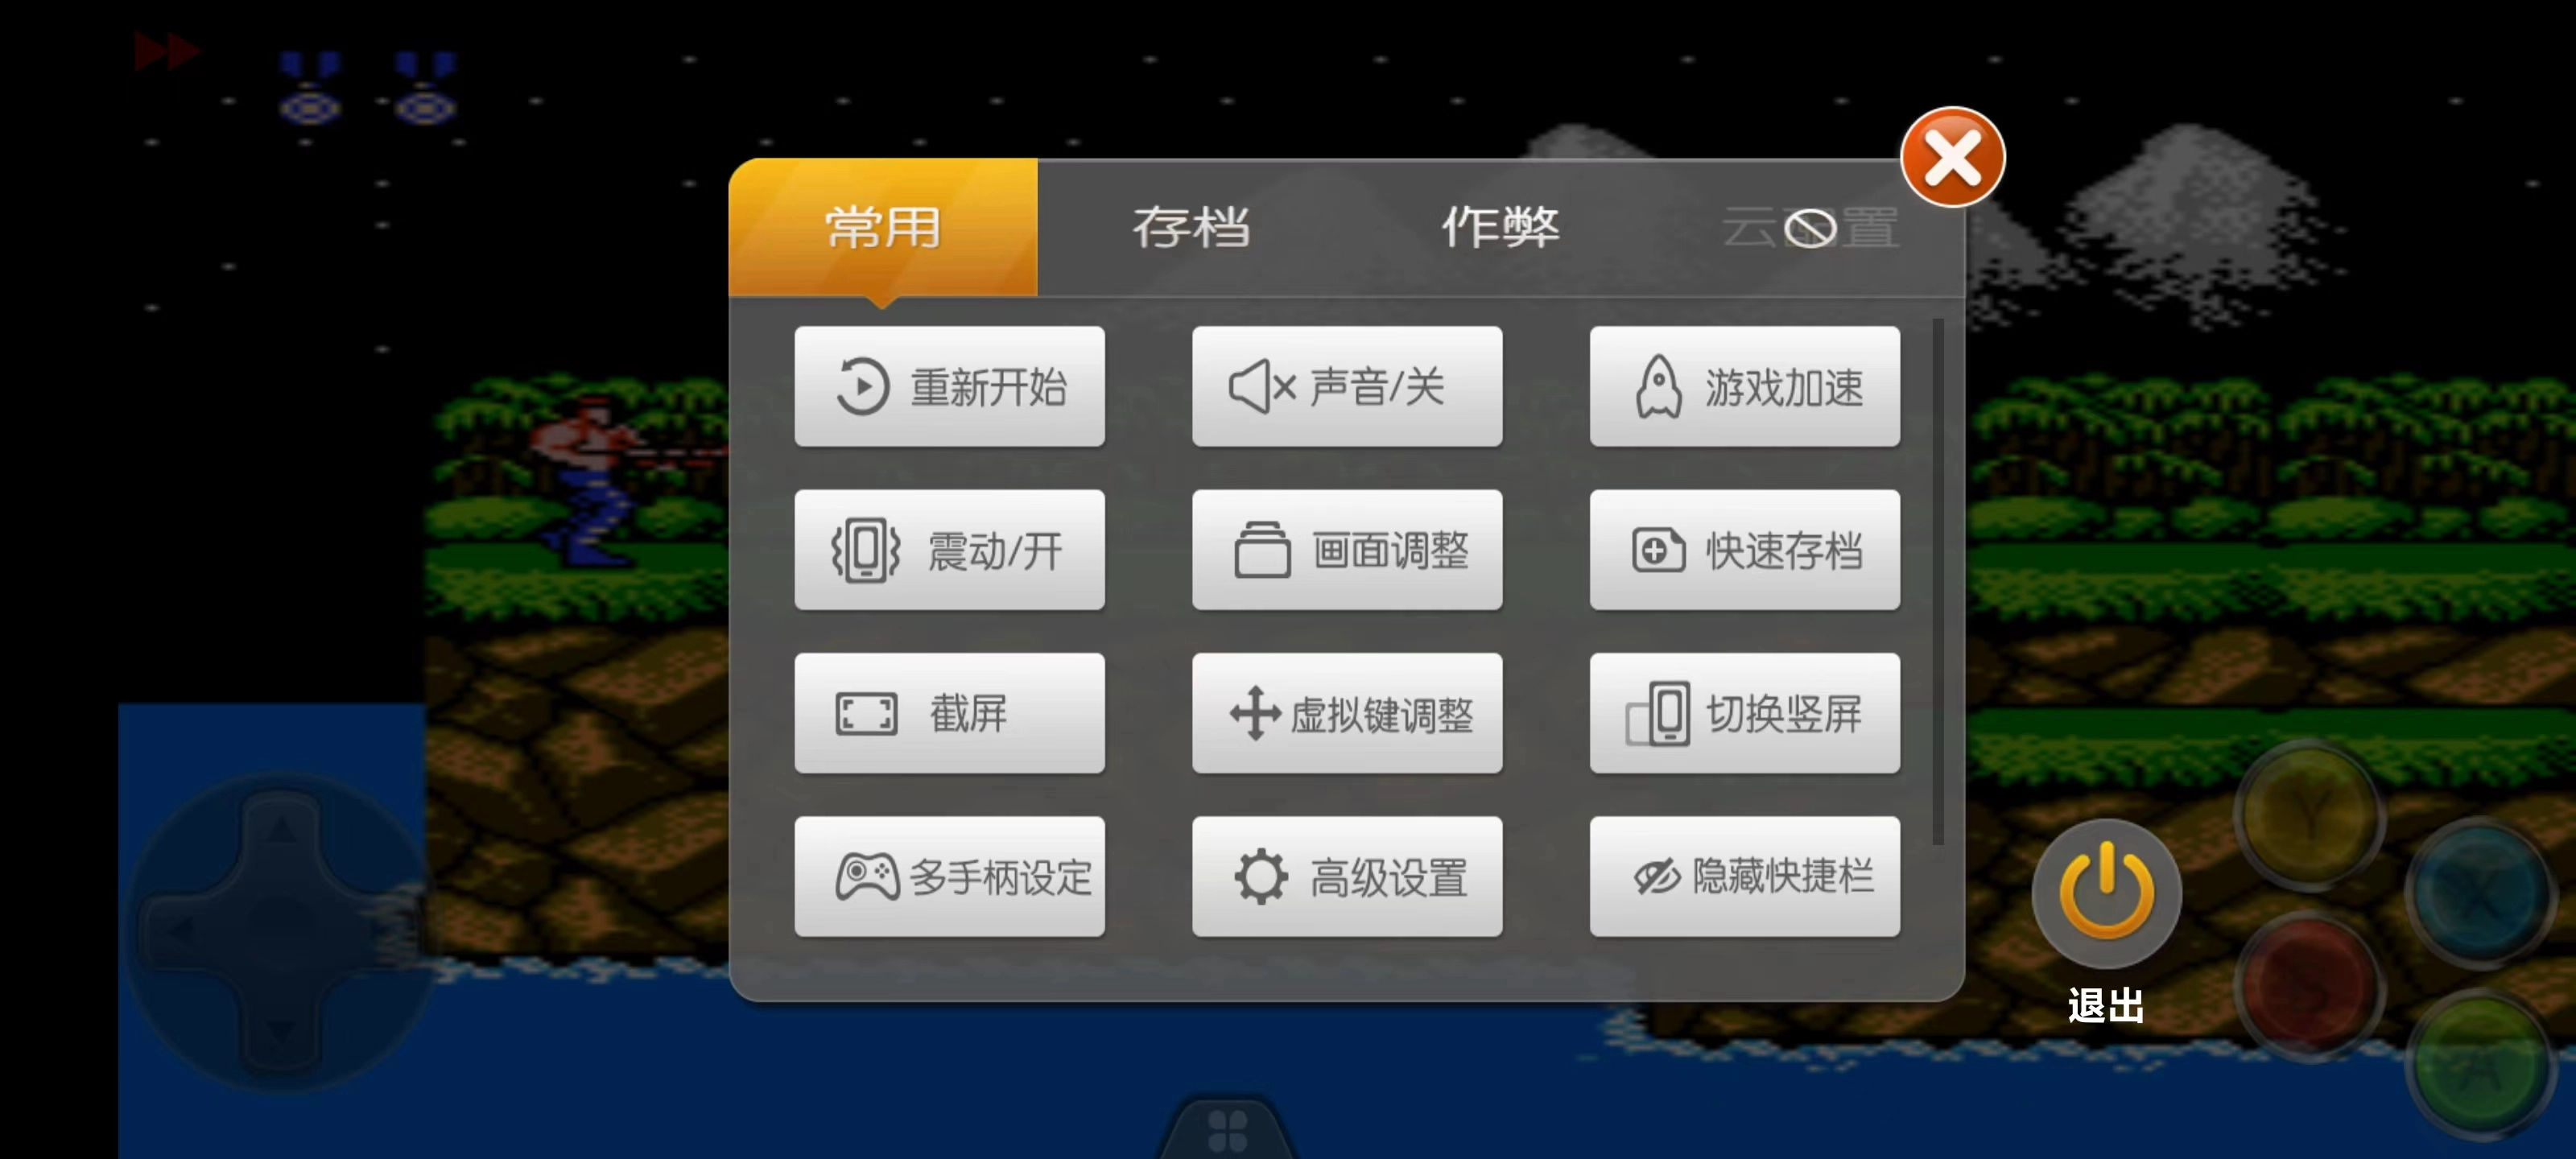Tap the disabled 云设置 tab
This screenshot has height=1159, width=2576.
click(1810, 227)
